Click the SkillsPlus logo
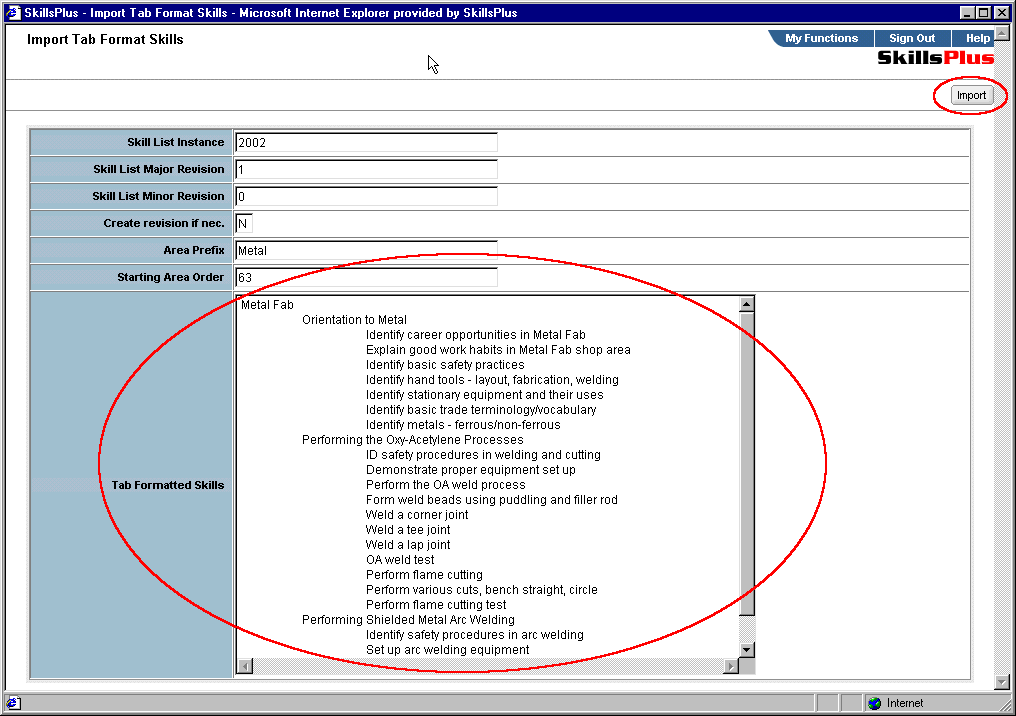Viewport: 1016px width, 716px height. 935,58
